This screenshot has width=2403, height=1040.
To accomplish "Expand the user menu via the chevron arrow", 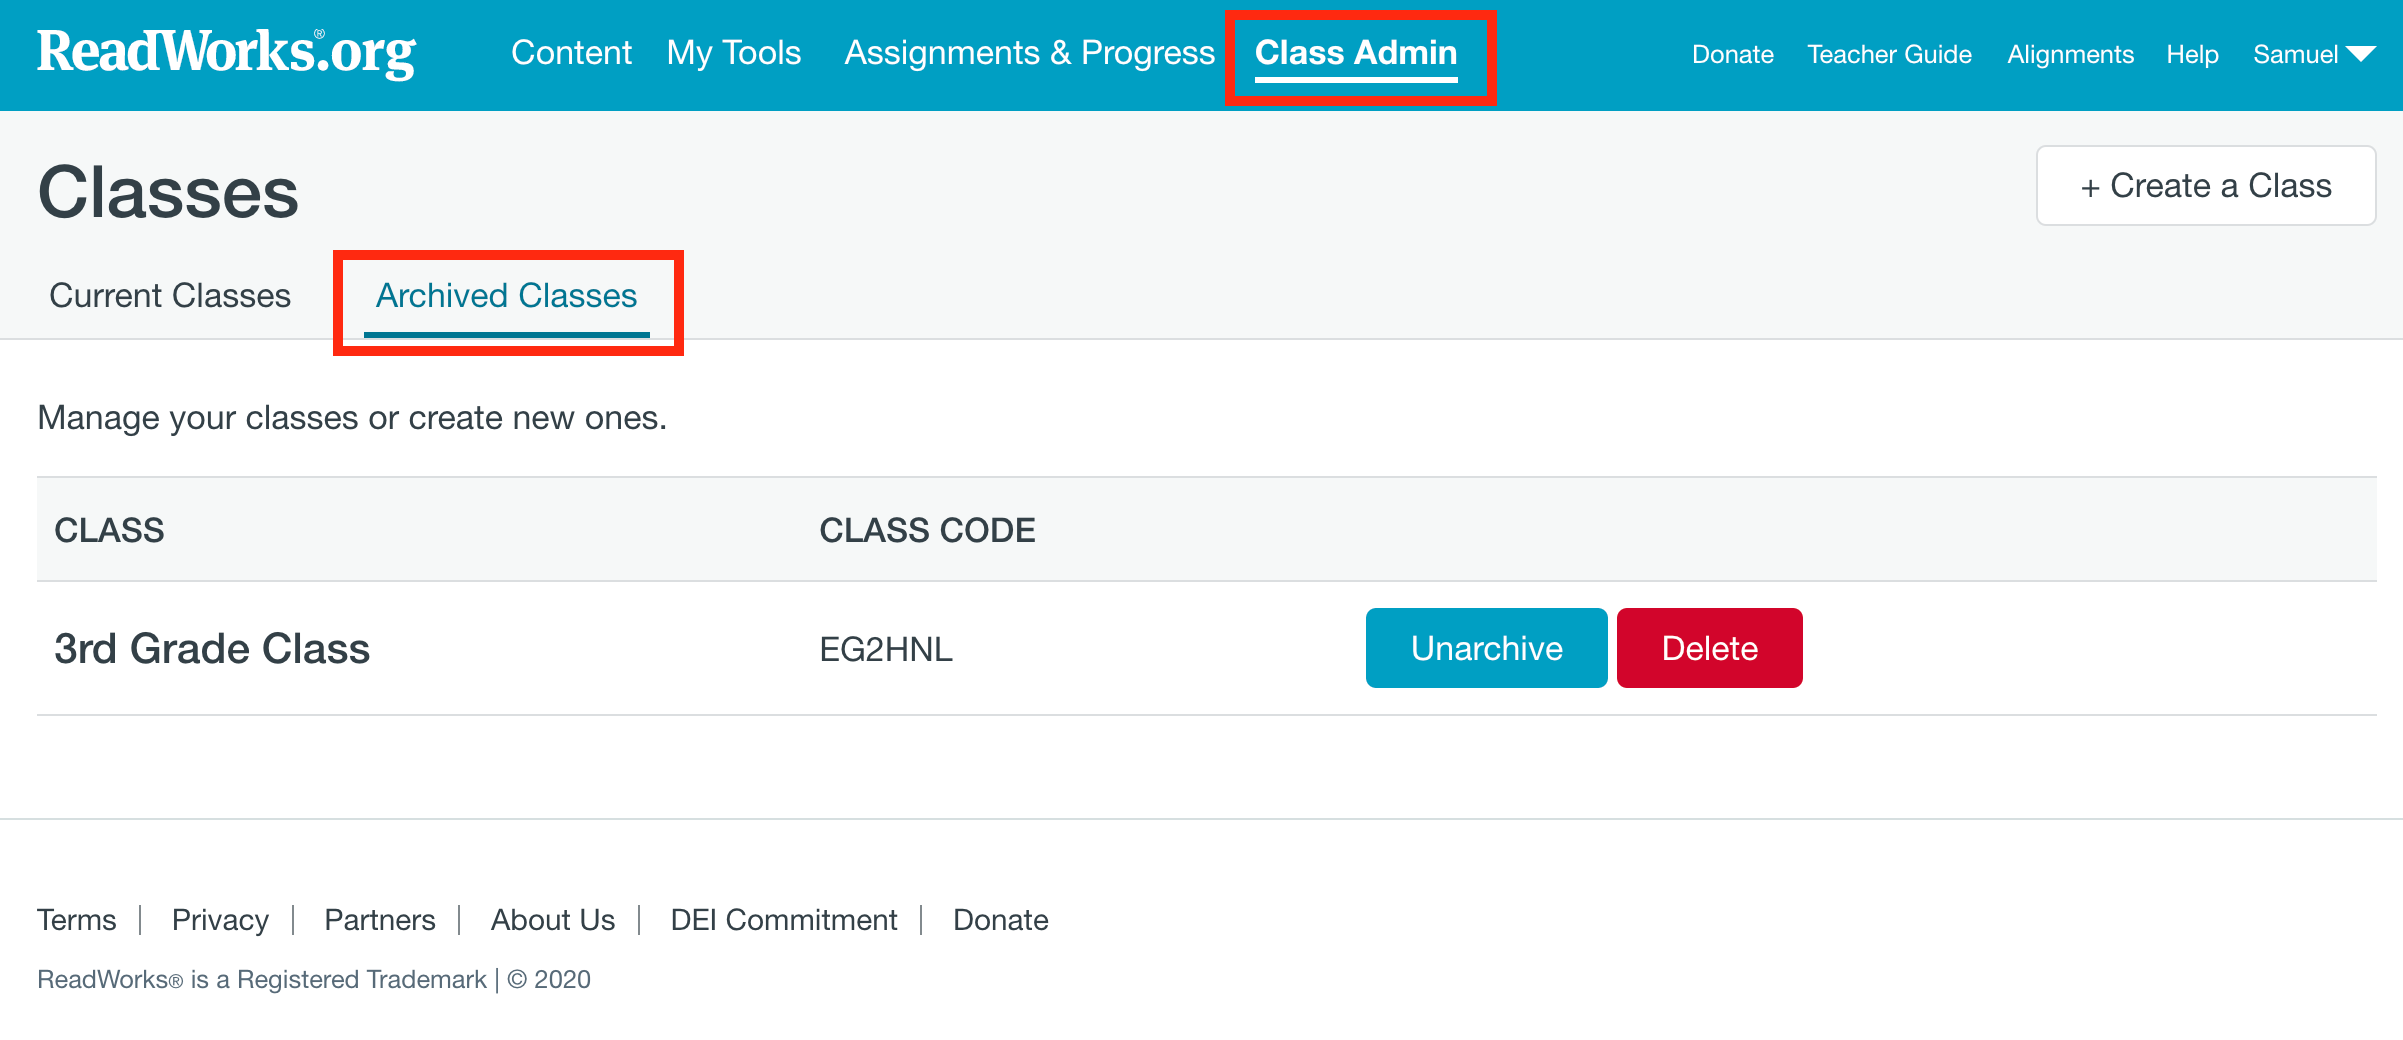I will click(2361, 54).
